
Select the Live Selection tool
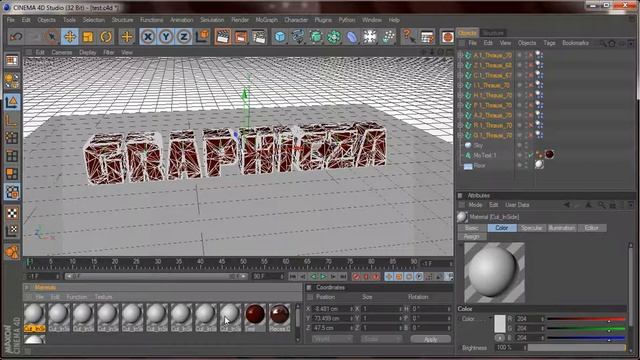[x=52, y=37]
